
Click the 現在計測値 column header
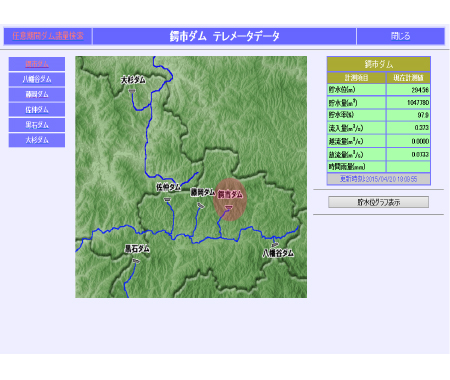(x=408, y=78)
